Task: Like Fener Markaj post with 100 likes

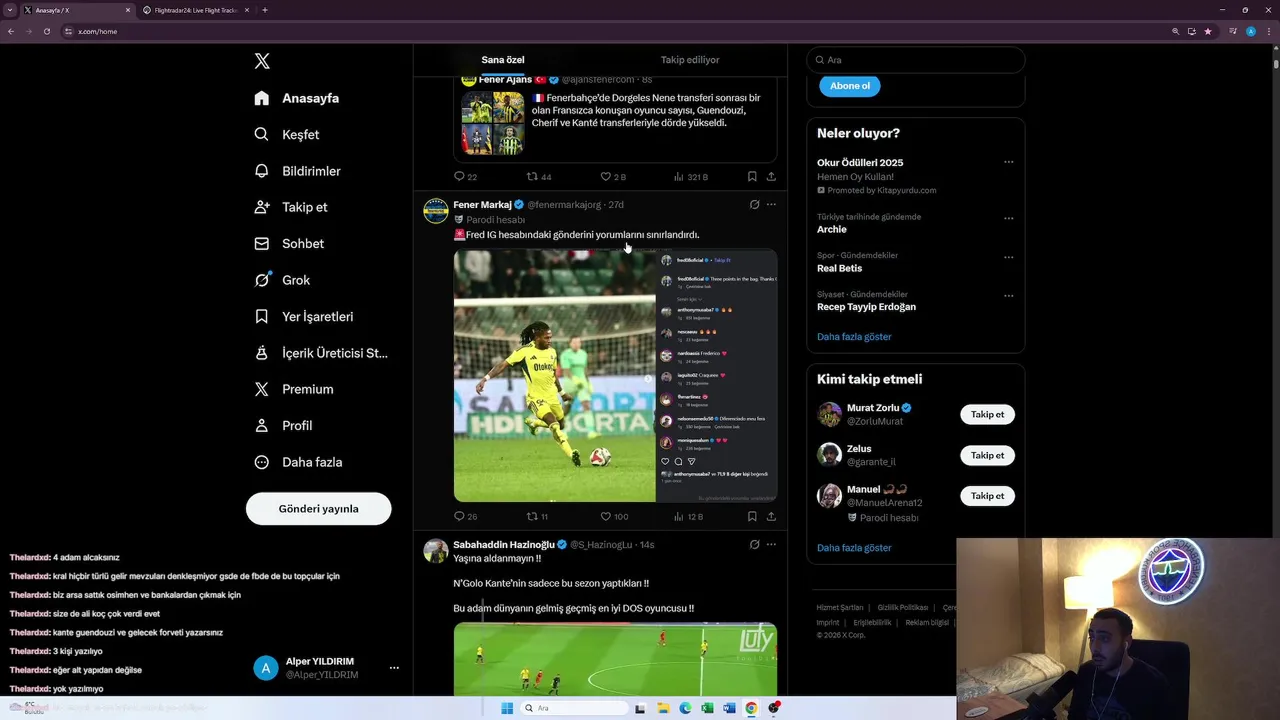Action: pos(614,517)
